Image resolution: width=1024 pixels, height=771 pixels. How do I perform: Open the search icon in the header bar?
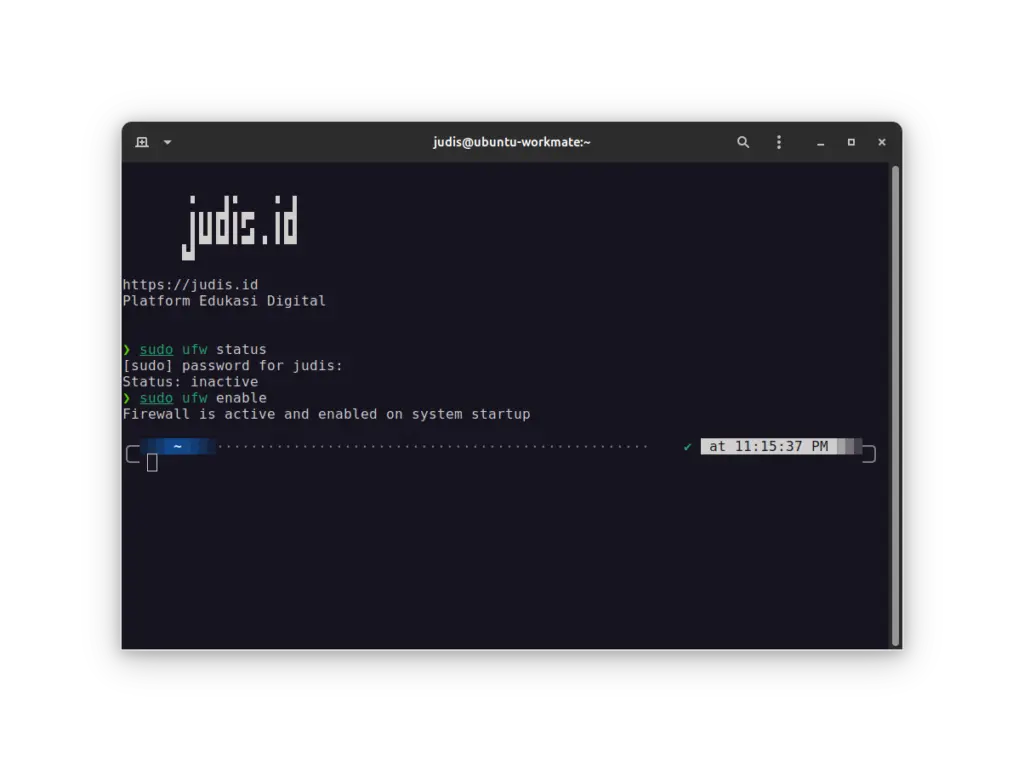(x=743, y=142)
